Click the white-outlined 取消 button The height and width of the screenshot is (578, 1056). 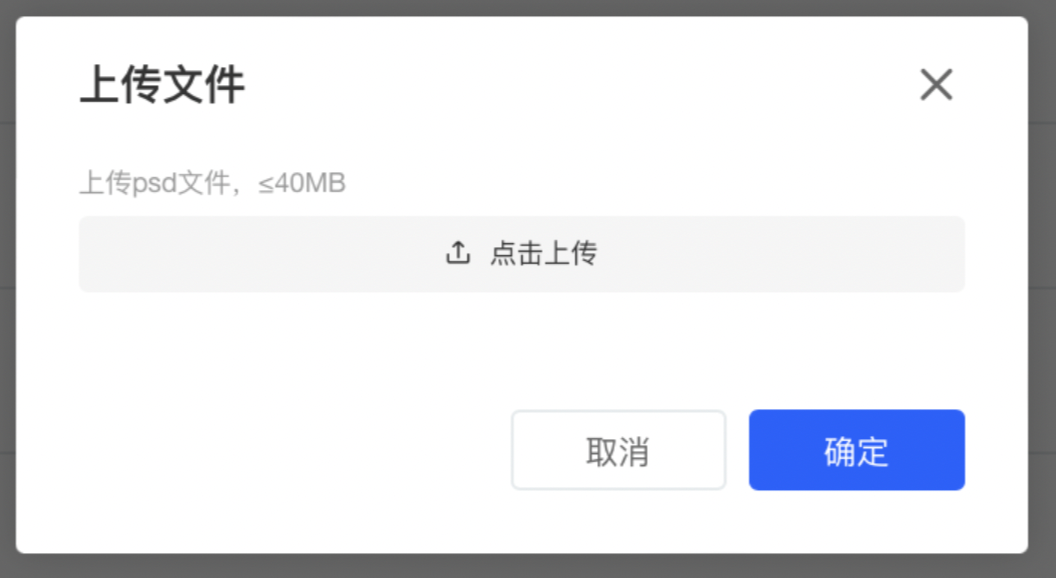pyautogui.click(x=618, y=450)
